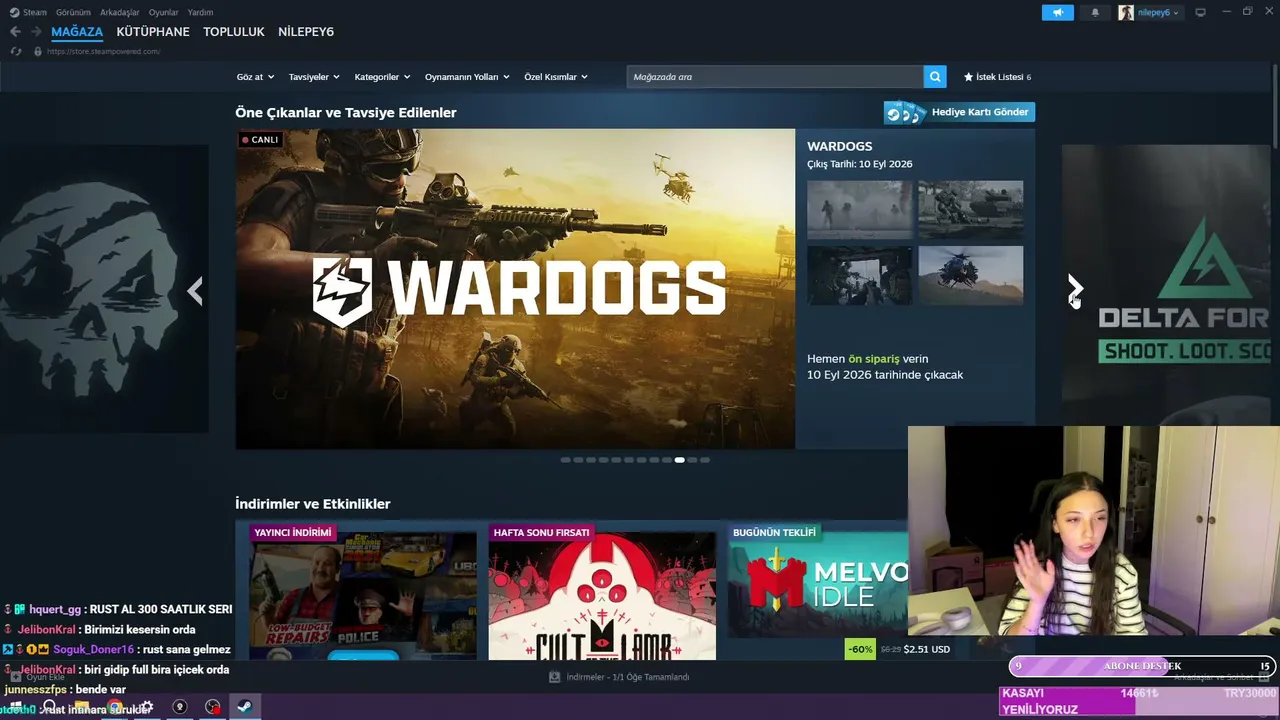Open the helicopter WARDOGS screenshot thumbnail

click(971, 275)
